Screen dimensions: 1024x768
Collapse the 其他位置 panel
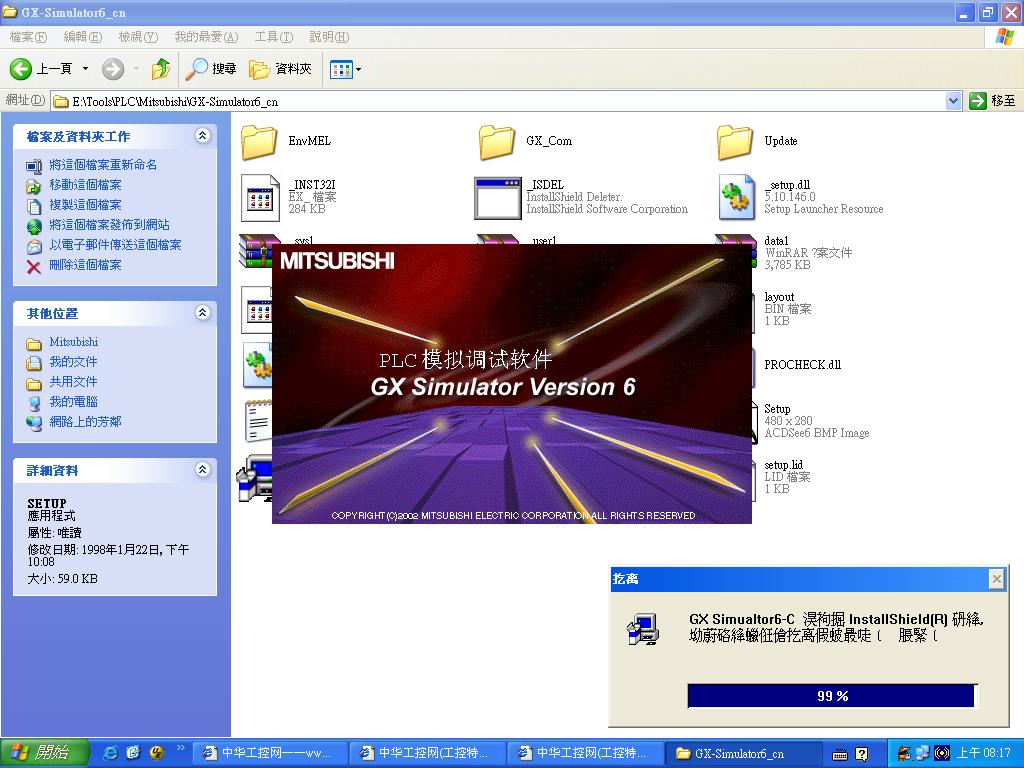(202, 313)
